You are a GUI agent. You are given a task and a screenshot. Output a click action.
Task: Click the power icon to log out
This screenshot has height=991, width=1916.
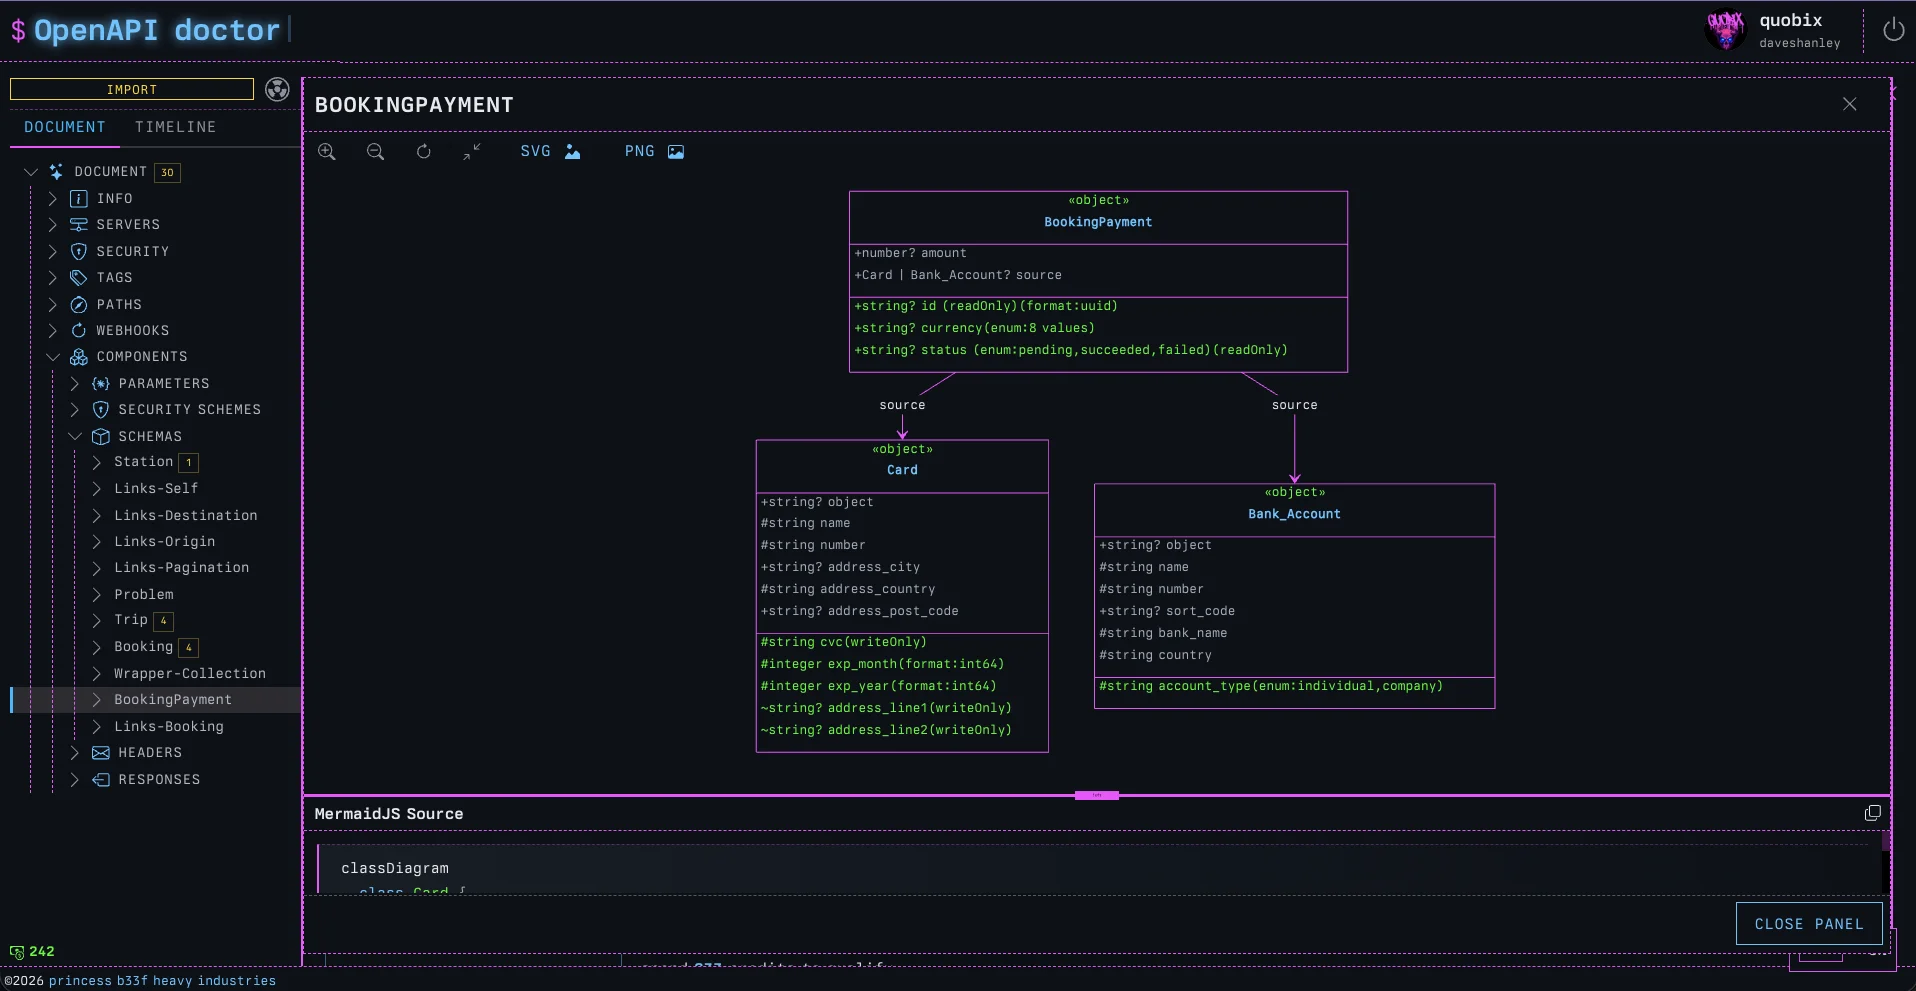(x=1893, y=31)
